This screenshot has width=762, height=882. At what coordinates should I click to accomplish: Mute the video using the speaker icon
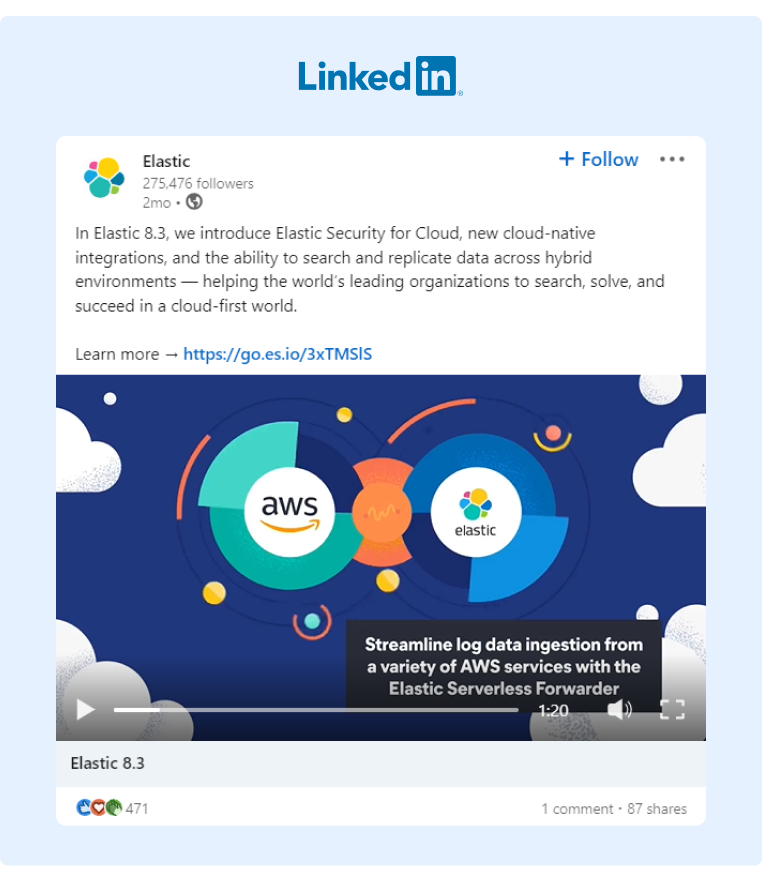point(621,710)
